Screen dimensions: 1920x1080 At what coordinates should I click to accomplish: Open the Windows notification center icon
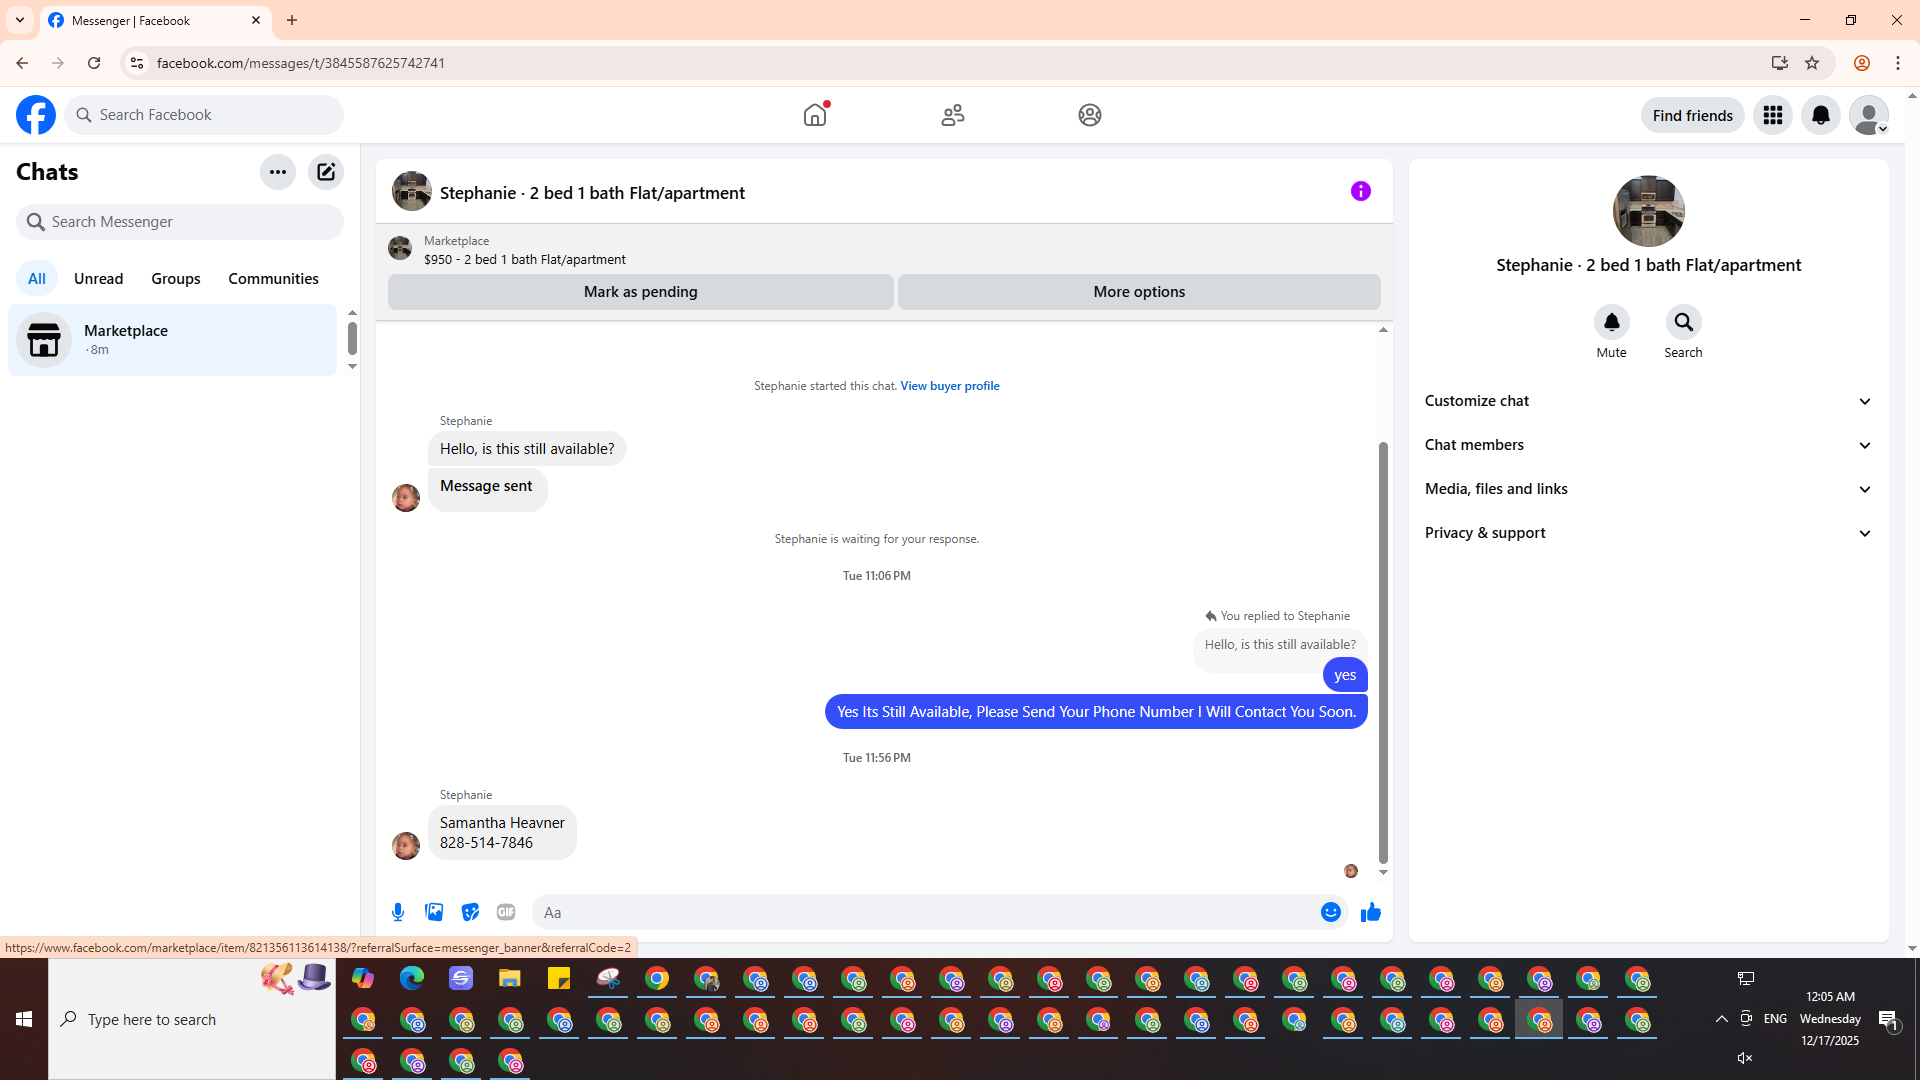[x=1888, y=1019]
